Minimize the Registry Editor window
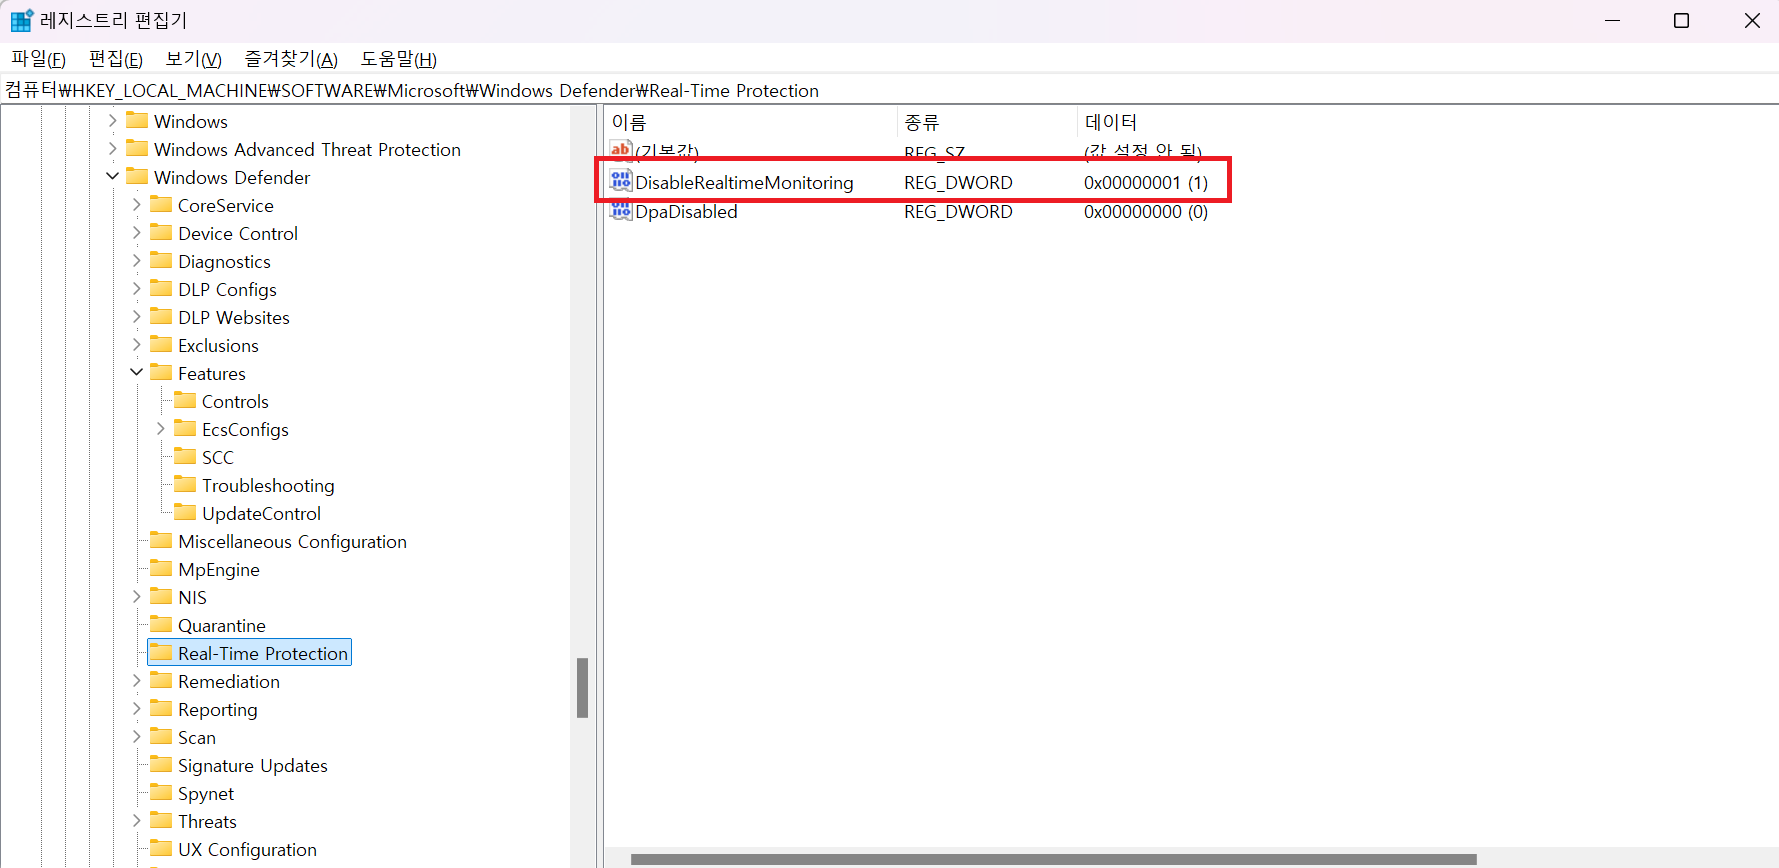1779x868 pixels. (1612, 20)
